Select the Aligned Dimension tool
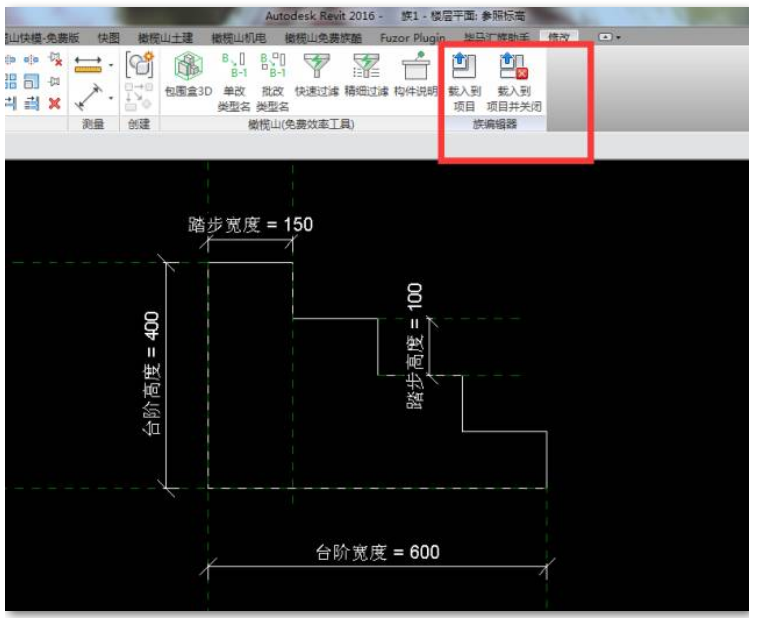 tap(89, 97)
